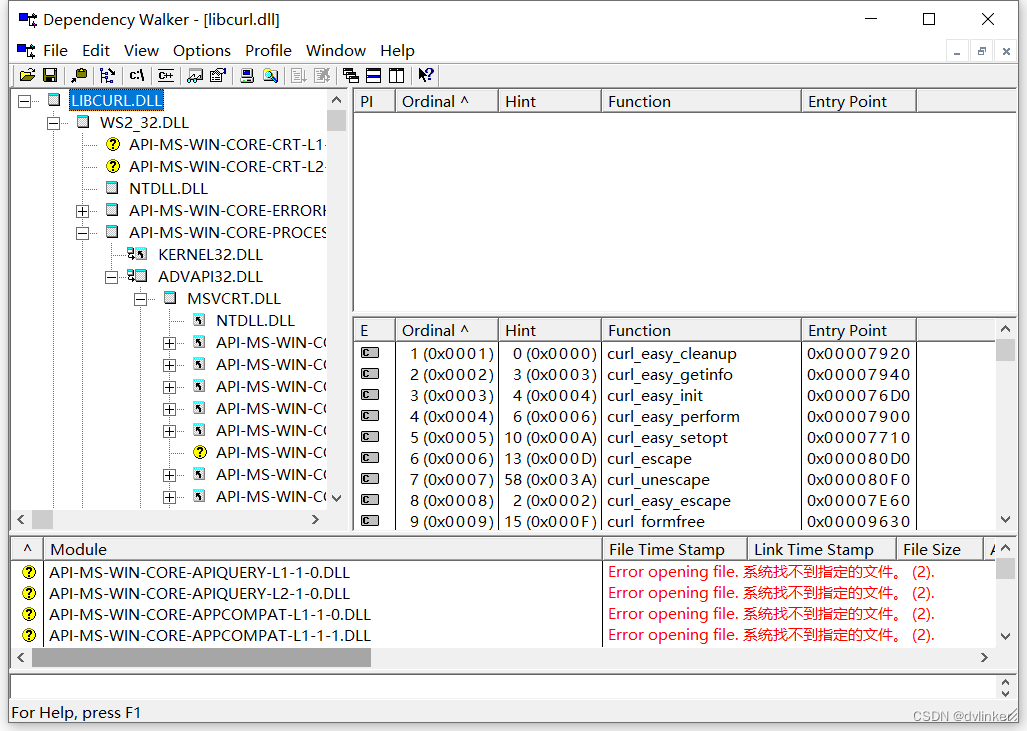Click the Tile Vertically toolbar icon
The width and height of the screenshot is (1027, 731).
point(396,75)
